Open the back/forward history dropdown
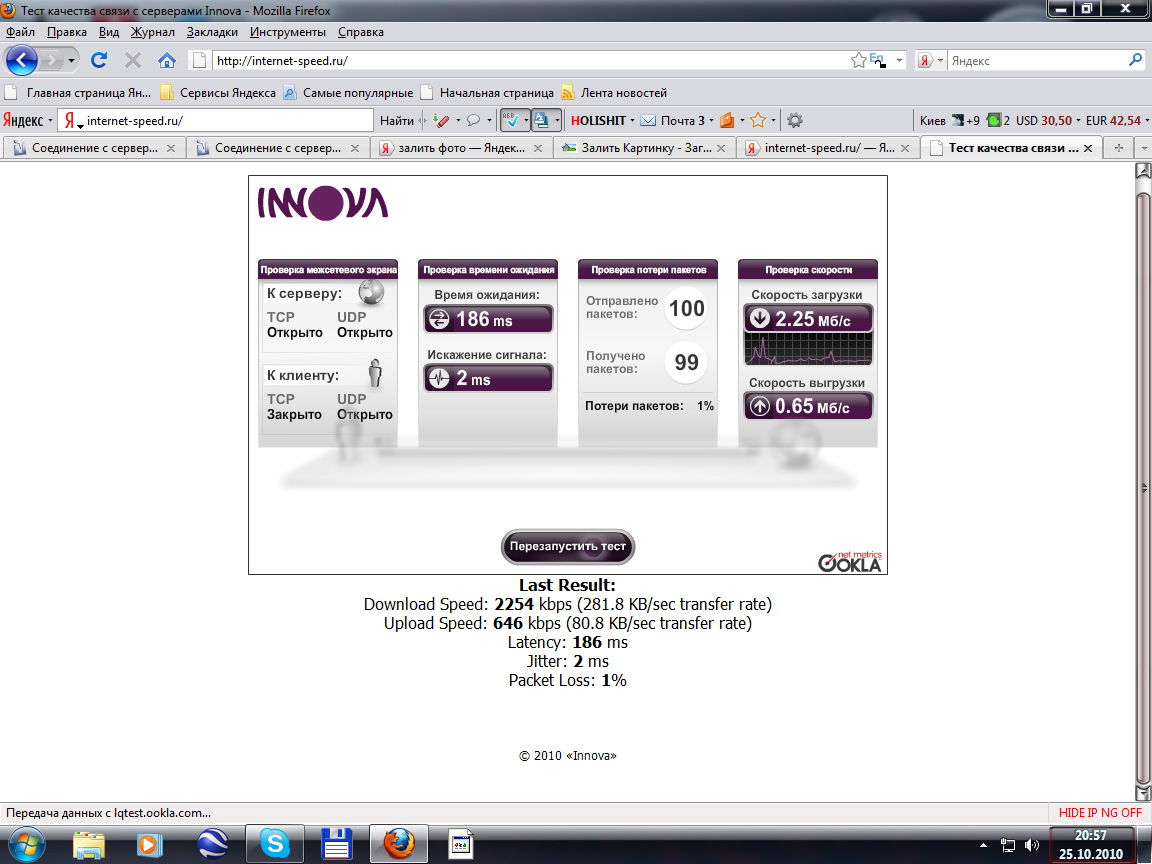The width and height of the screenshot is (1152, 864). pyautogui.click(x=71, y=60)
